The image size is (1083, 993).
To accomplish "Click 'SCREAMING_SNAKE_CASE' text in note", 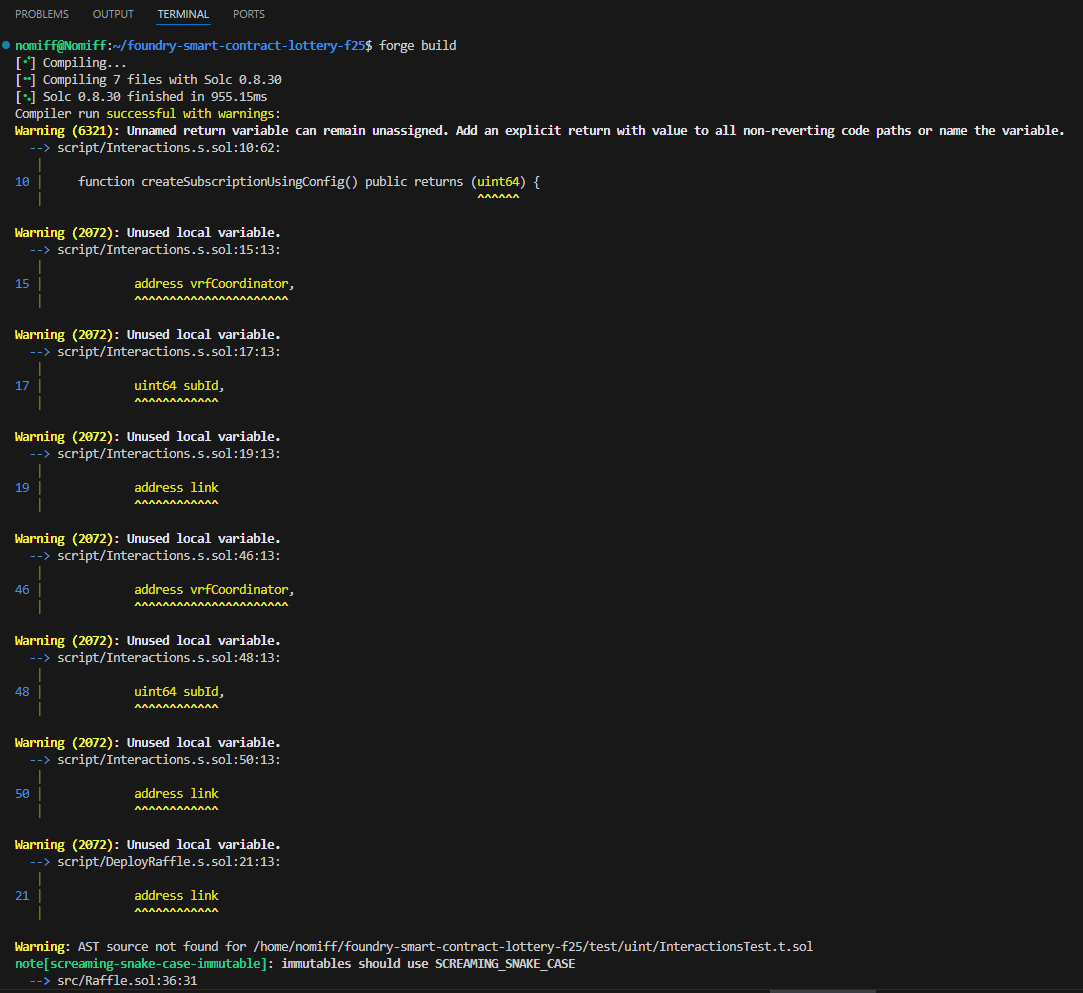I will (x=505, y=964).
